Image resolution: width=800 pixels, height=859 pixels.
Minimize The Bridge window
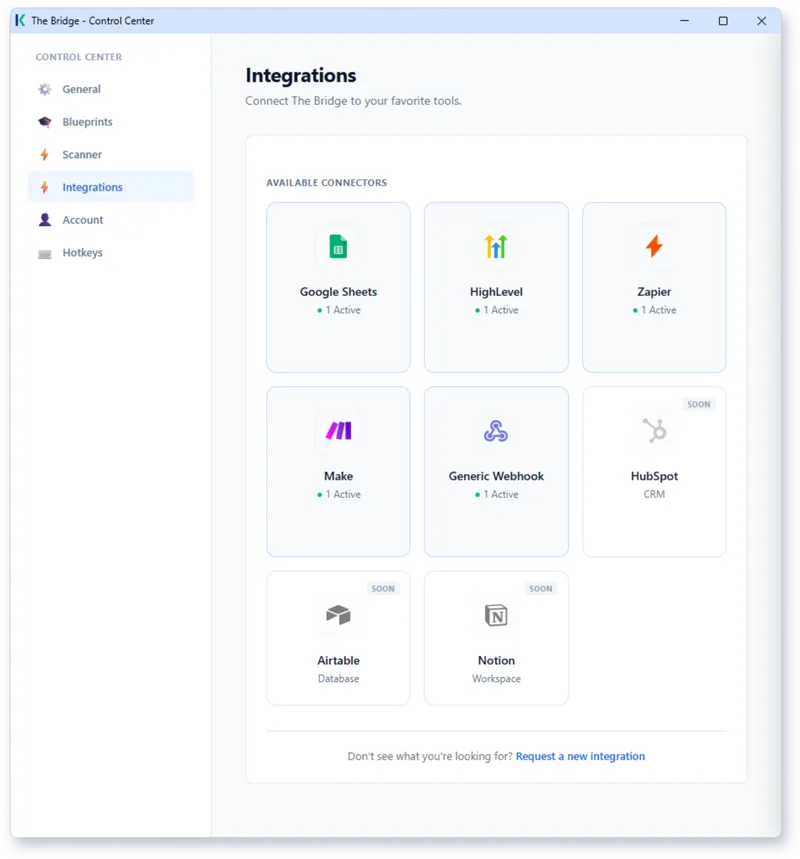(684, 21)
